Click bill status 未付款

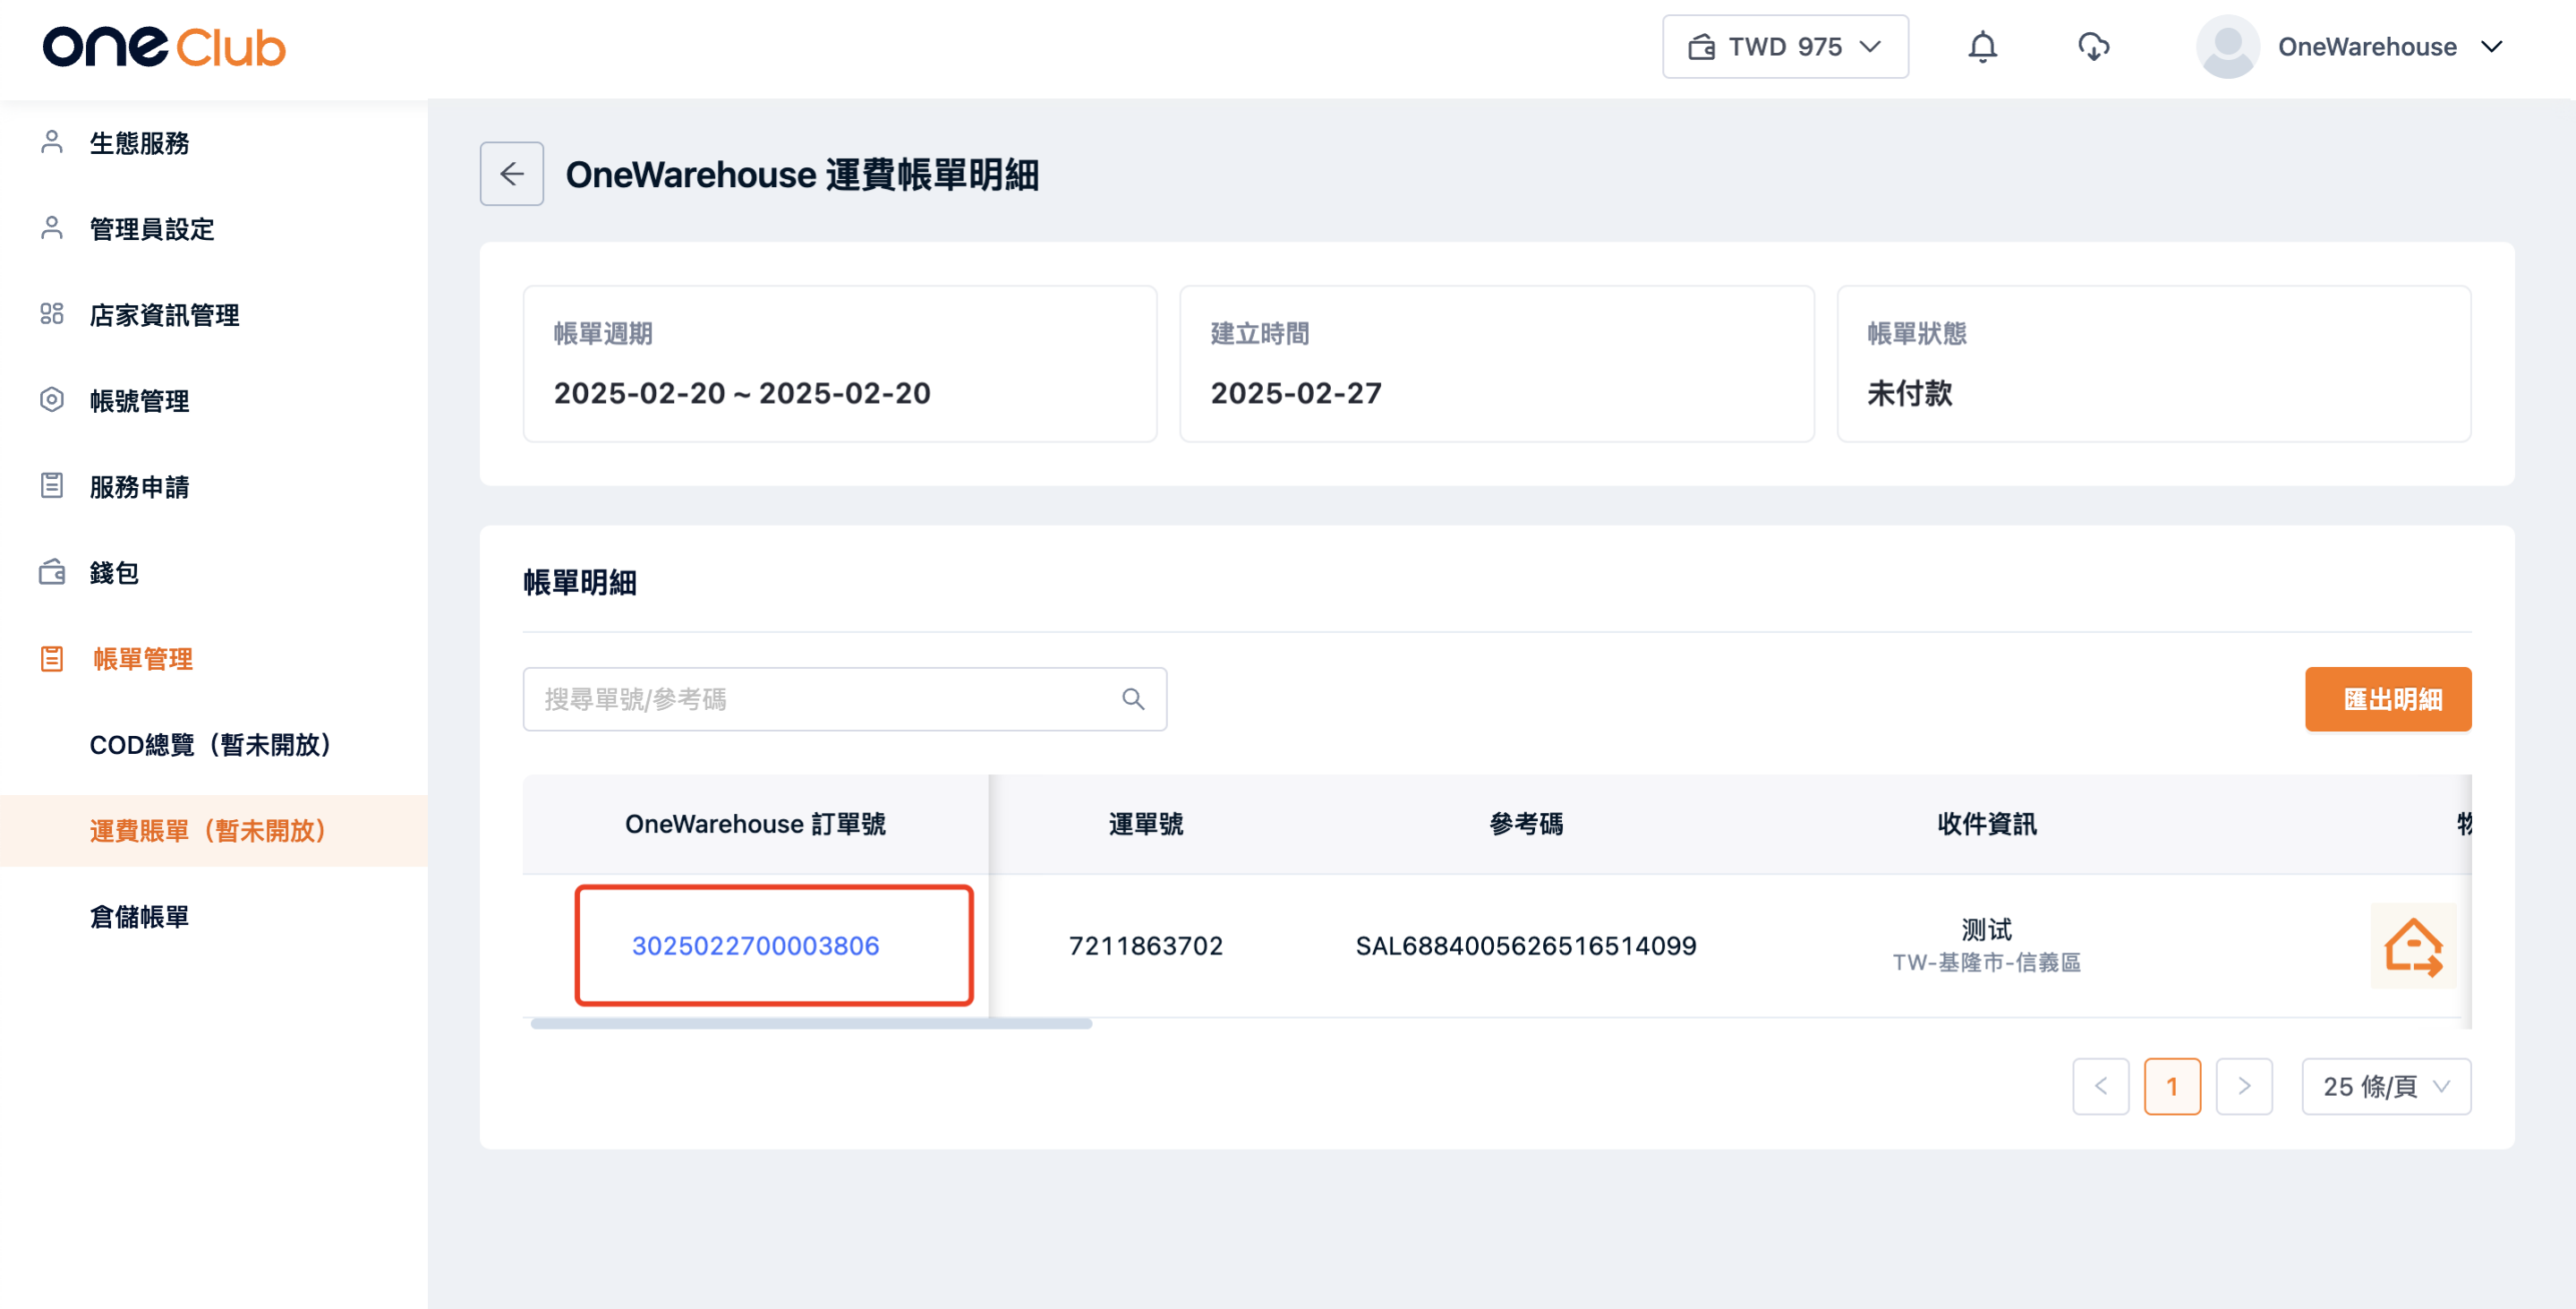click(1909, 393)
